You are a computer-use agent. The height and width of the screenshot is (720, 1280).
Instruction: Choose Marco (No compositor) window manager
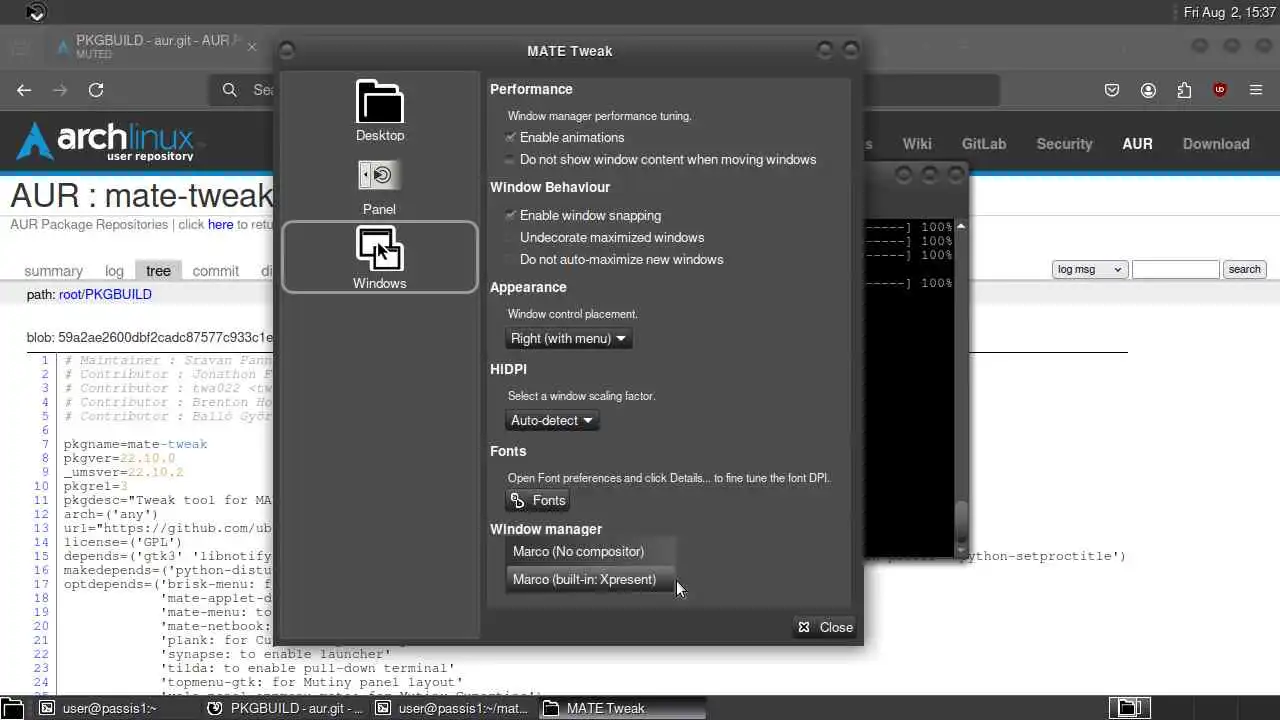590,551
